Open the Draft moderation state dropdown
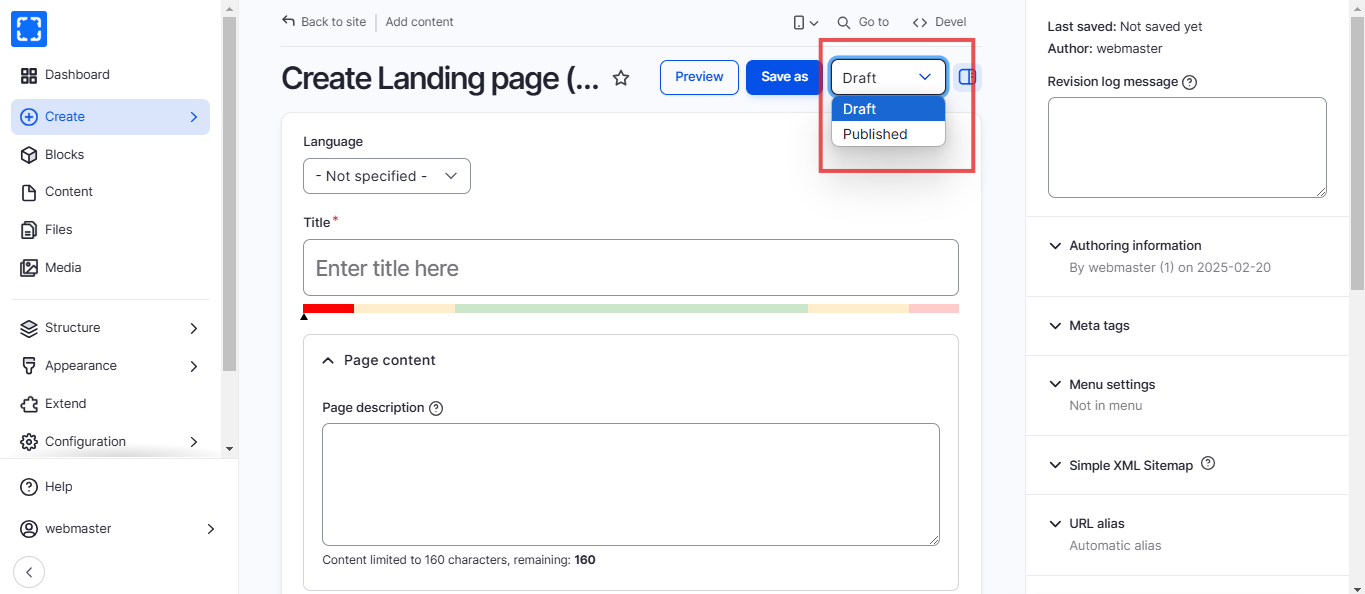The width and height of the screenshot is (1365, 594). [888, 77]
